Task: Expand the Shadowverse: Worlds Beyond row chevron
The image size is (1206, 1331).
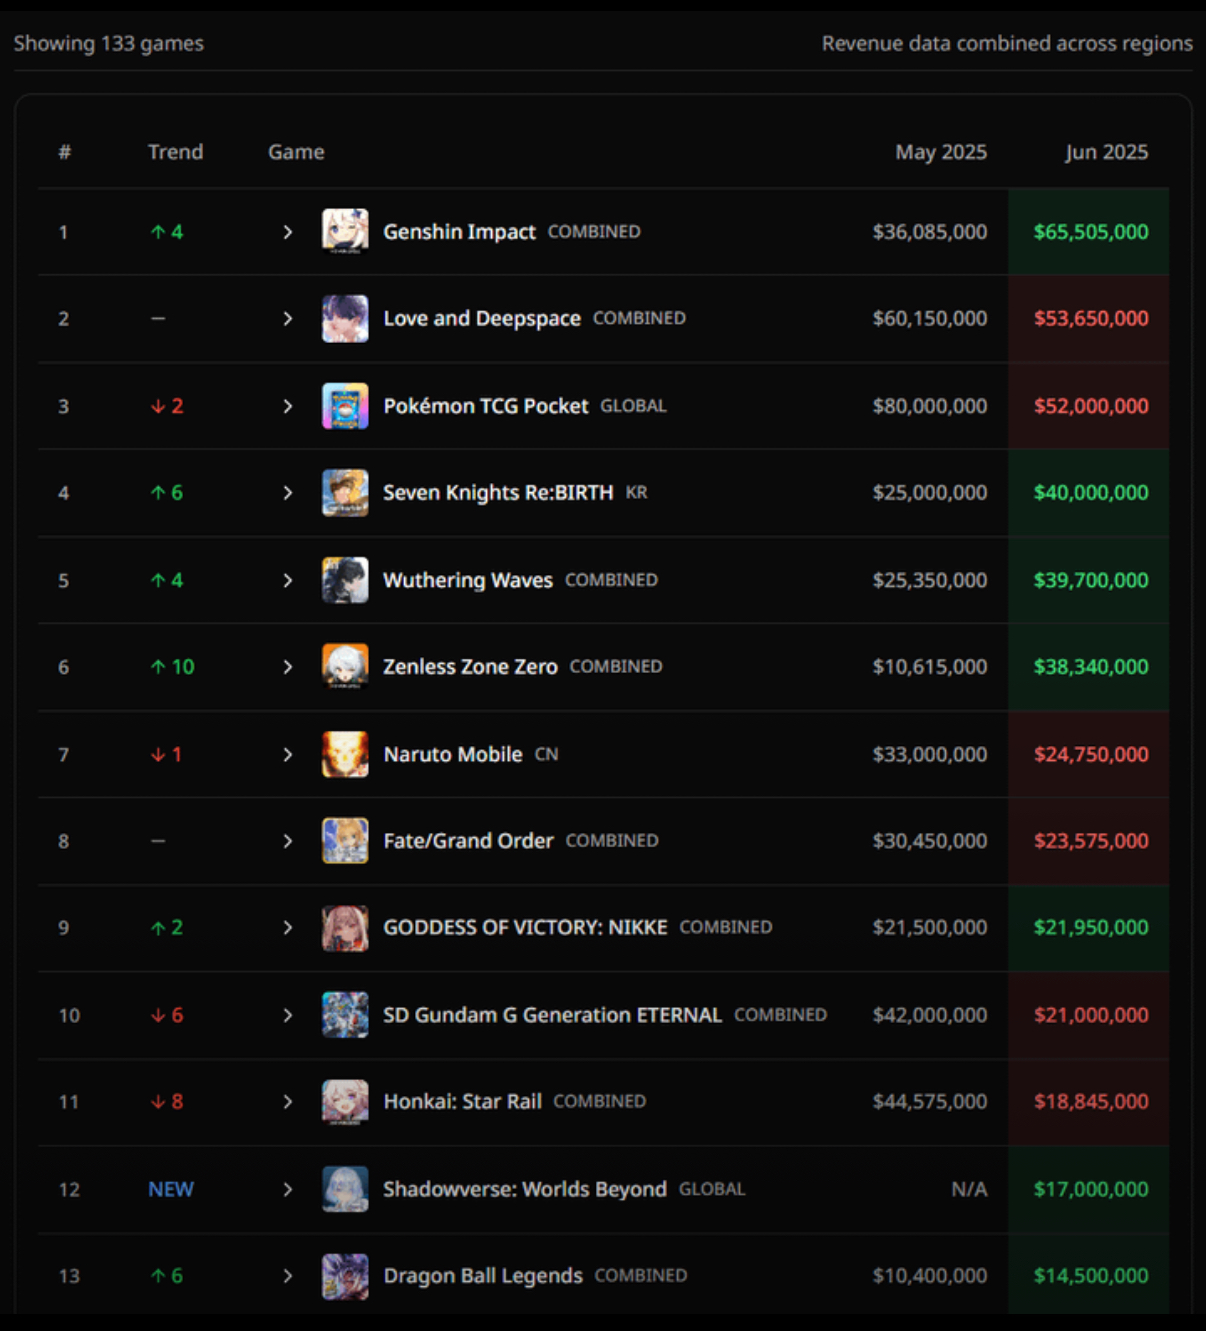Action: [x=288, y=1189]
